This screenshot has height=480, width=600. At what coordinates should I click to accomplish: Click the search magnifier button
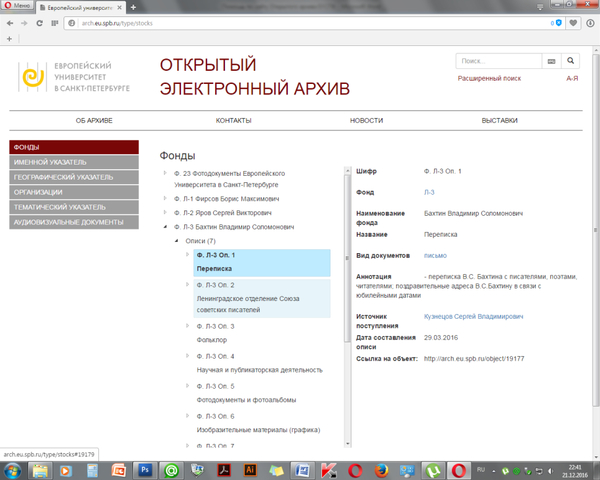[571, 60]
